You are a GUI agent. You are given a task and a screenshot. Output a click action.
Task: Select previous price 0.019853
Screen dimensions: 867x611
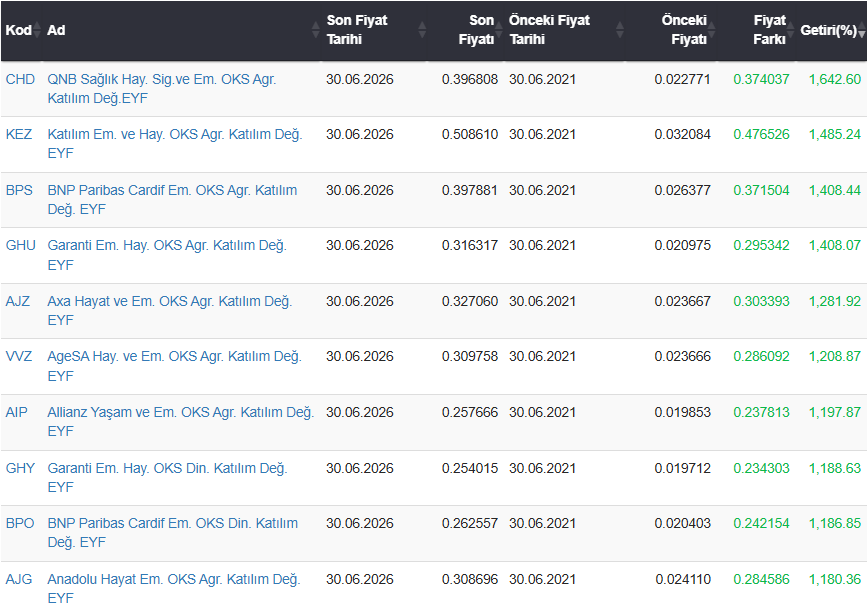click(682, 412)
